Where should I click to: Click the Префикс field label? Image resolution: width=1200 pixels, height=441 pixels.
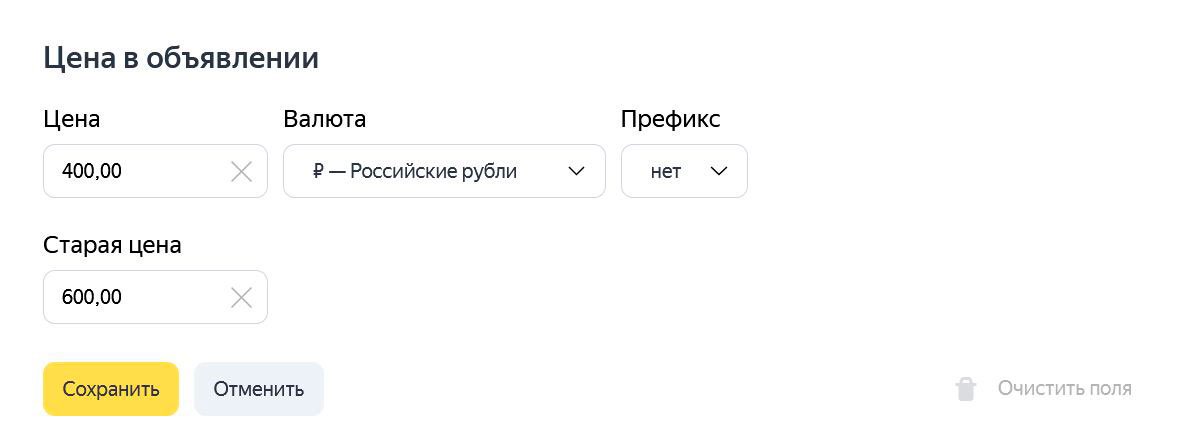[x=670, y=119]
